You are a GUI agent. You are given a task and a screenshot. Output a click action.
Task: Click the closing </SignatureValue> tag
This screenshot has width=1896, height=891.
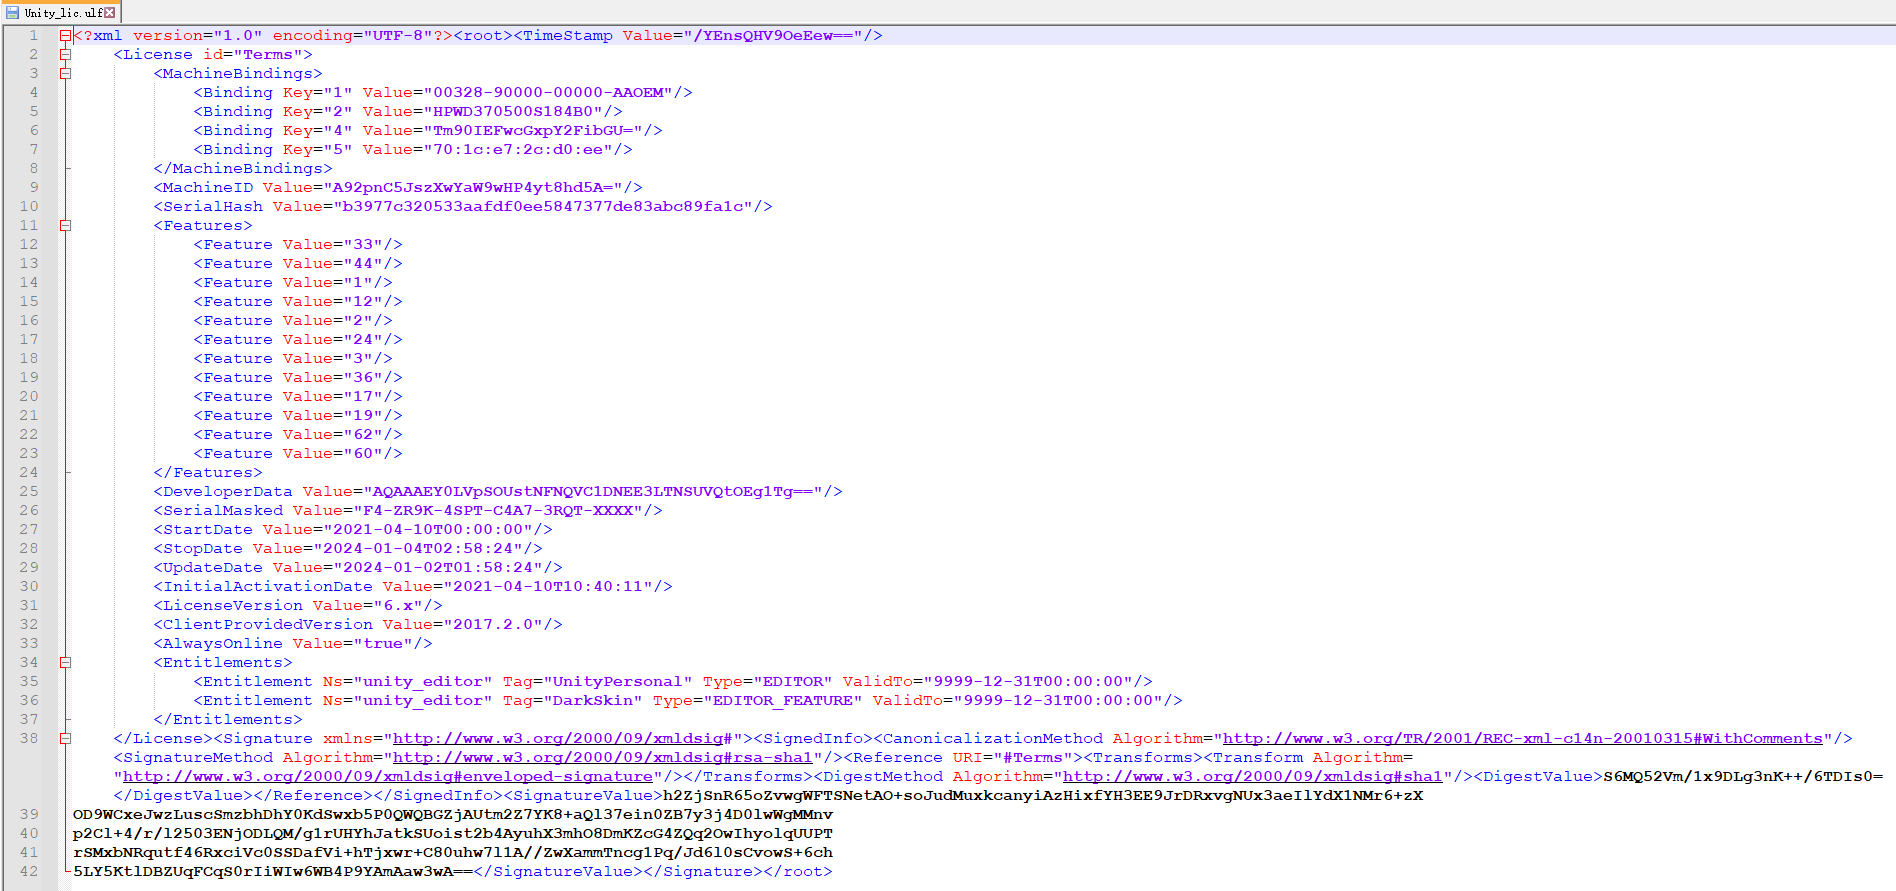pyautogui.click(x=558, y=871)
